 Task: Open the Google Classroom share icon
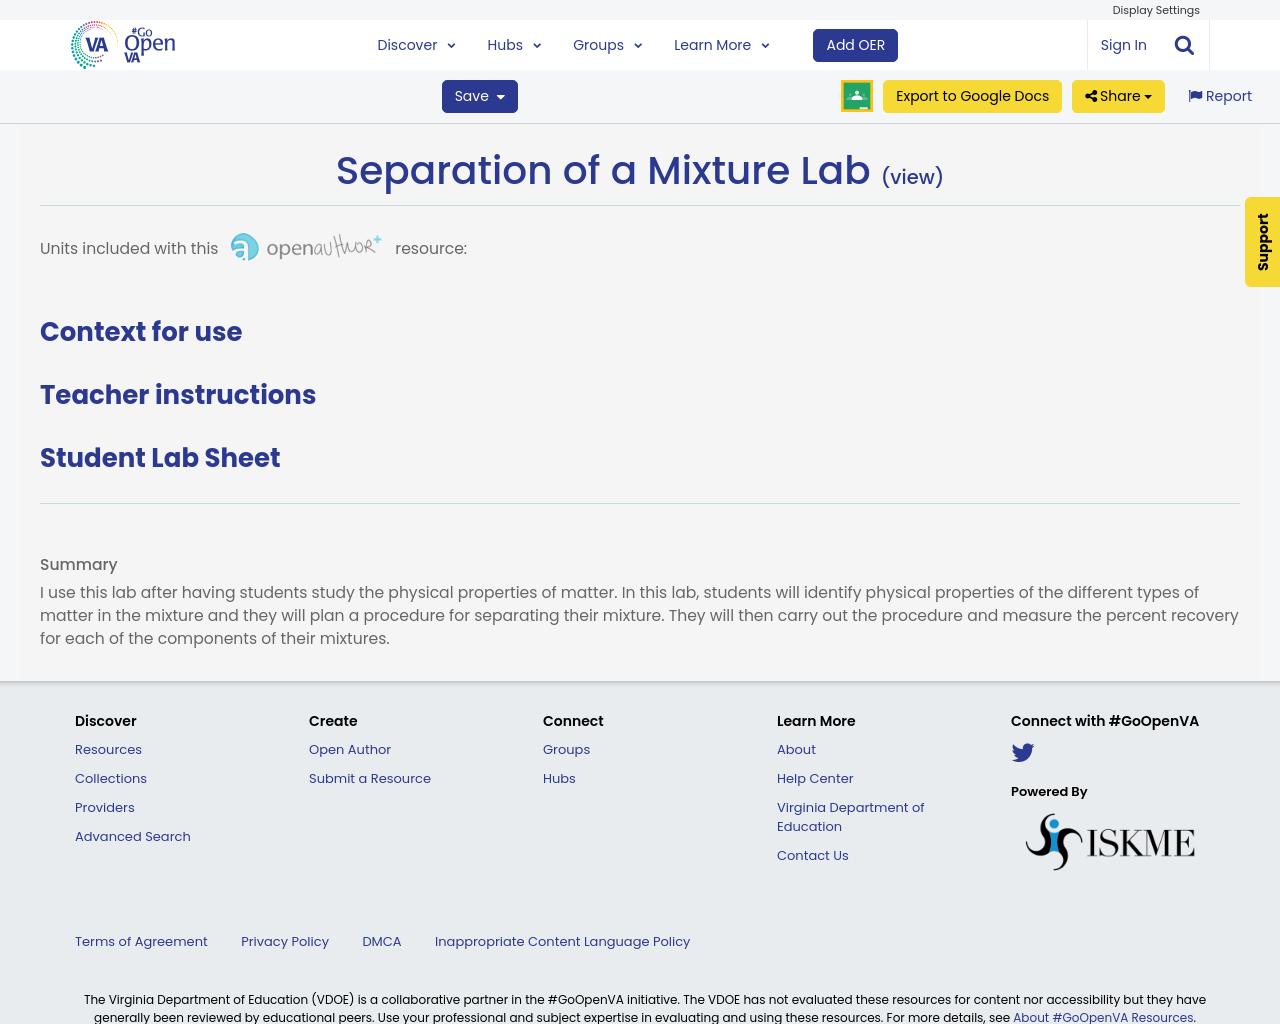pyautogui.click(x=856, y=95)
